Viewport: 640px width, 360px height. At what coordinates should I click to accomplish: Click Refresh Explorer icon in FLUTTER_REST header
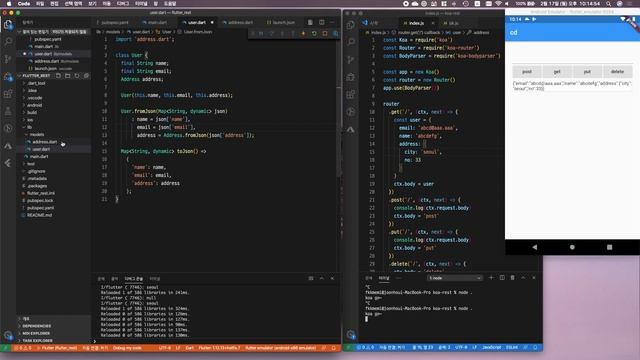coord(77,76)
